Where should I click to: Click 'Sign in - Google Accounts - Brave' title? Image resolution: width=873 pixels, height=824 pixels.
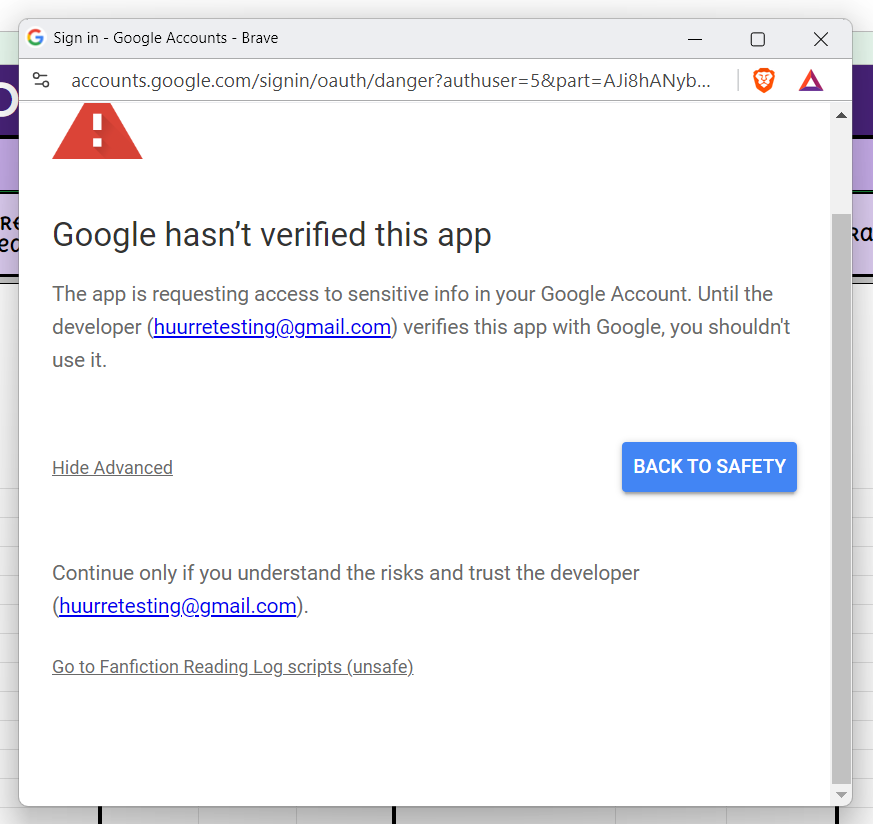coord(166,38)
